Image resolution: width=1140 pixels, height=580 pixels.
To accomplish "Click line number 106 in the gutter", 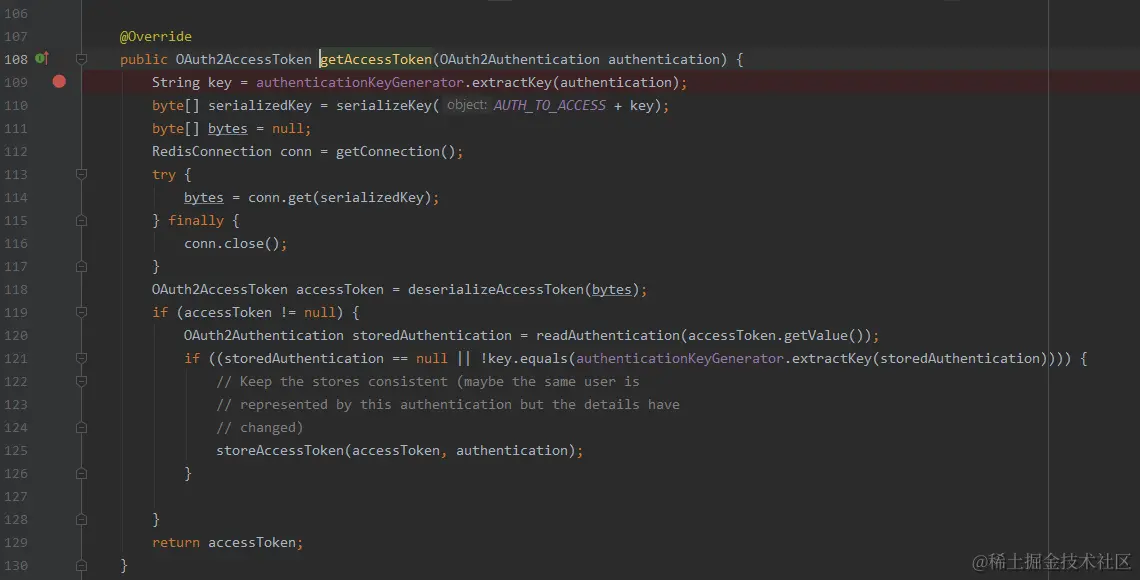I will point(16,13).
